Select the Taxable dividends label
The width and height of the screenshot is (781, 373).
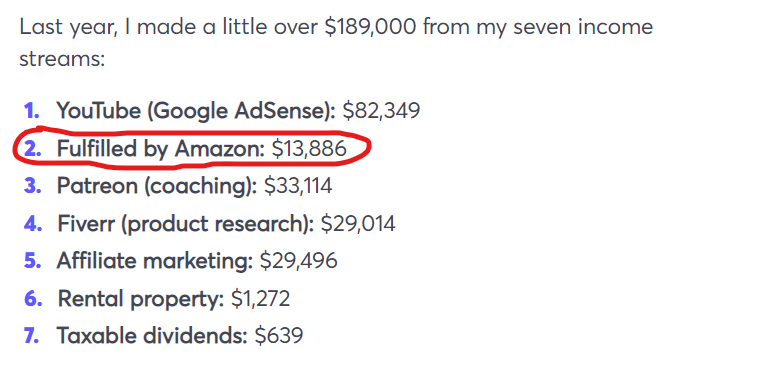[152, 337]
